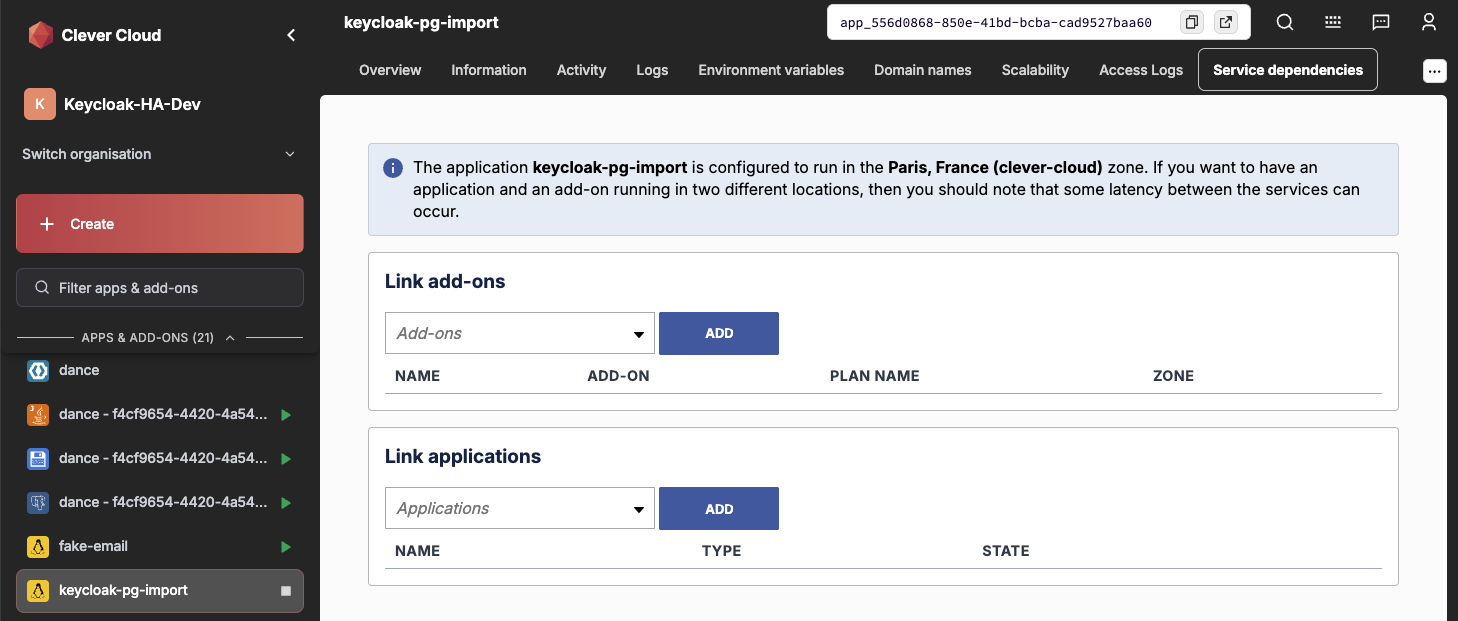Click ADD button under Link add-ons
Screen dimensions: 1458x621
coord(719,333)
